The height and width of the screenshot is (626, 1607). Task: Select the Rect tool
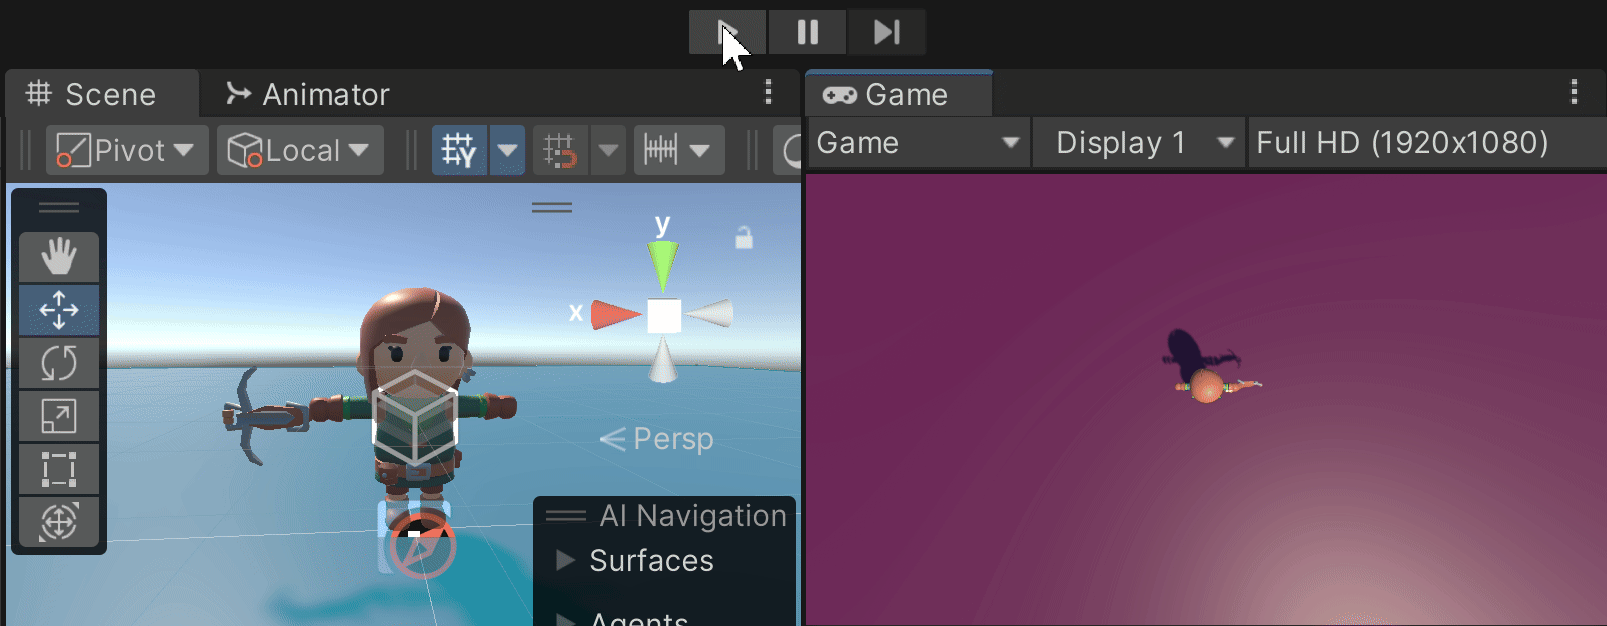[59, 469]
